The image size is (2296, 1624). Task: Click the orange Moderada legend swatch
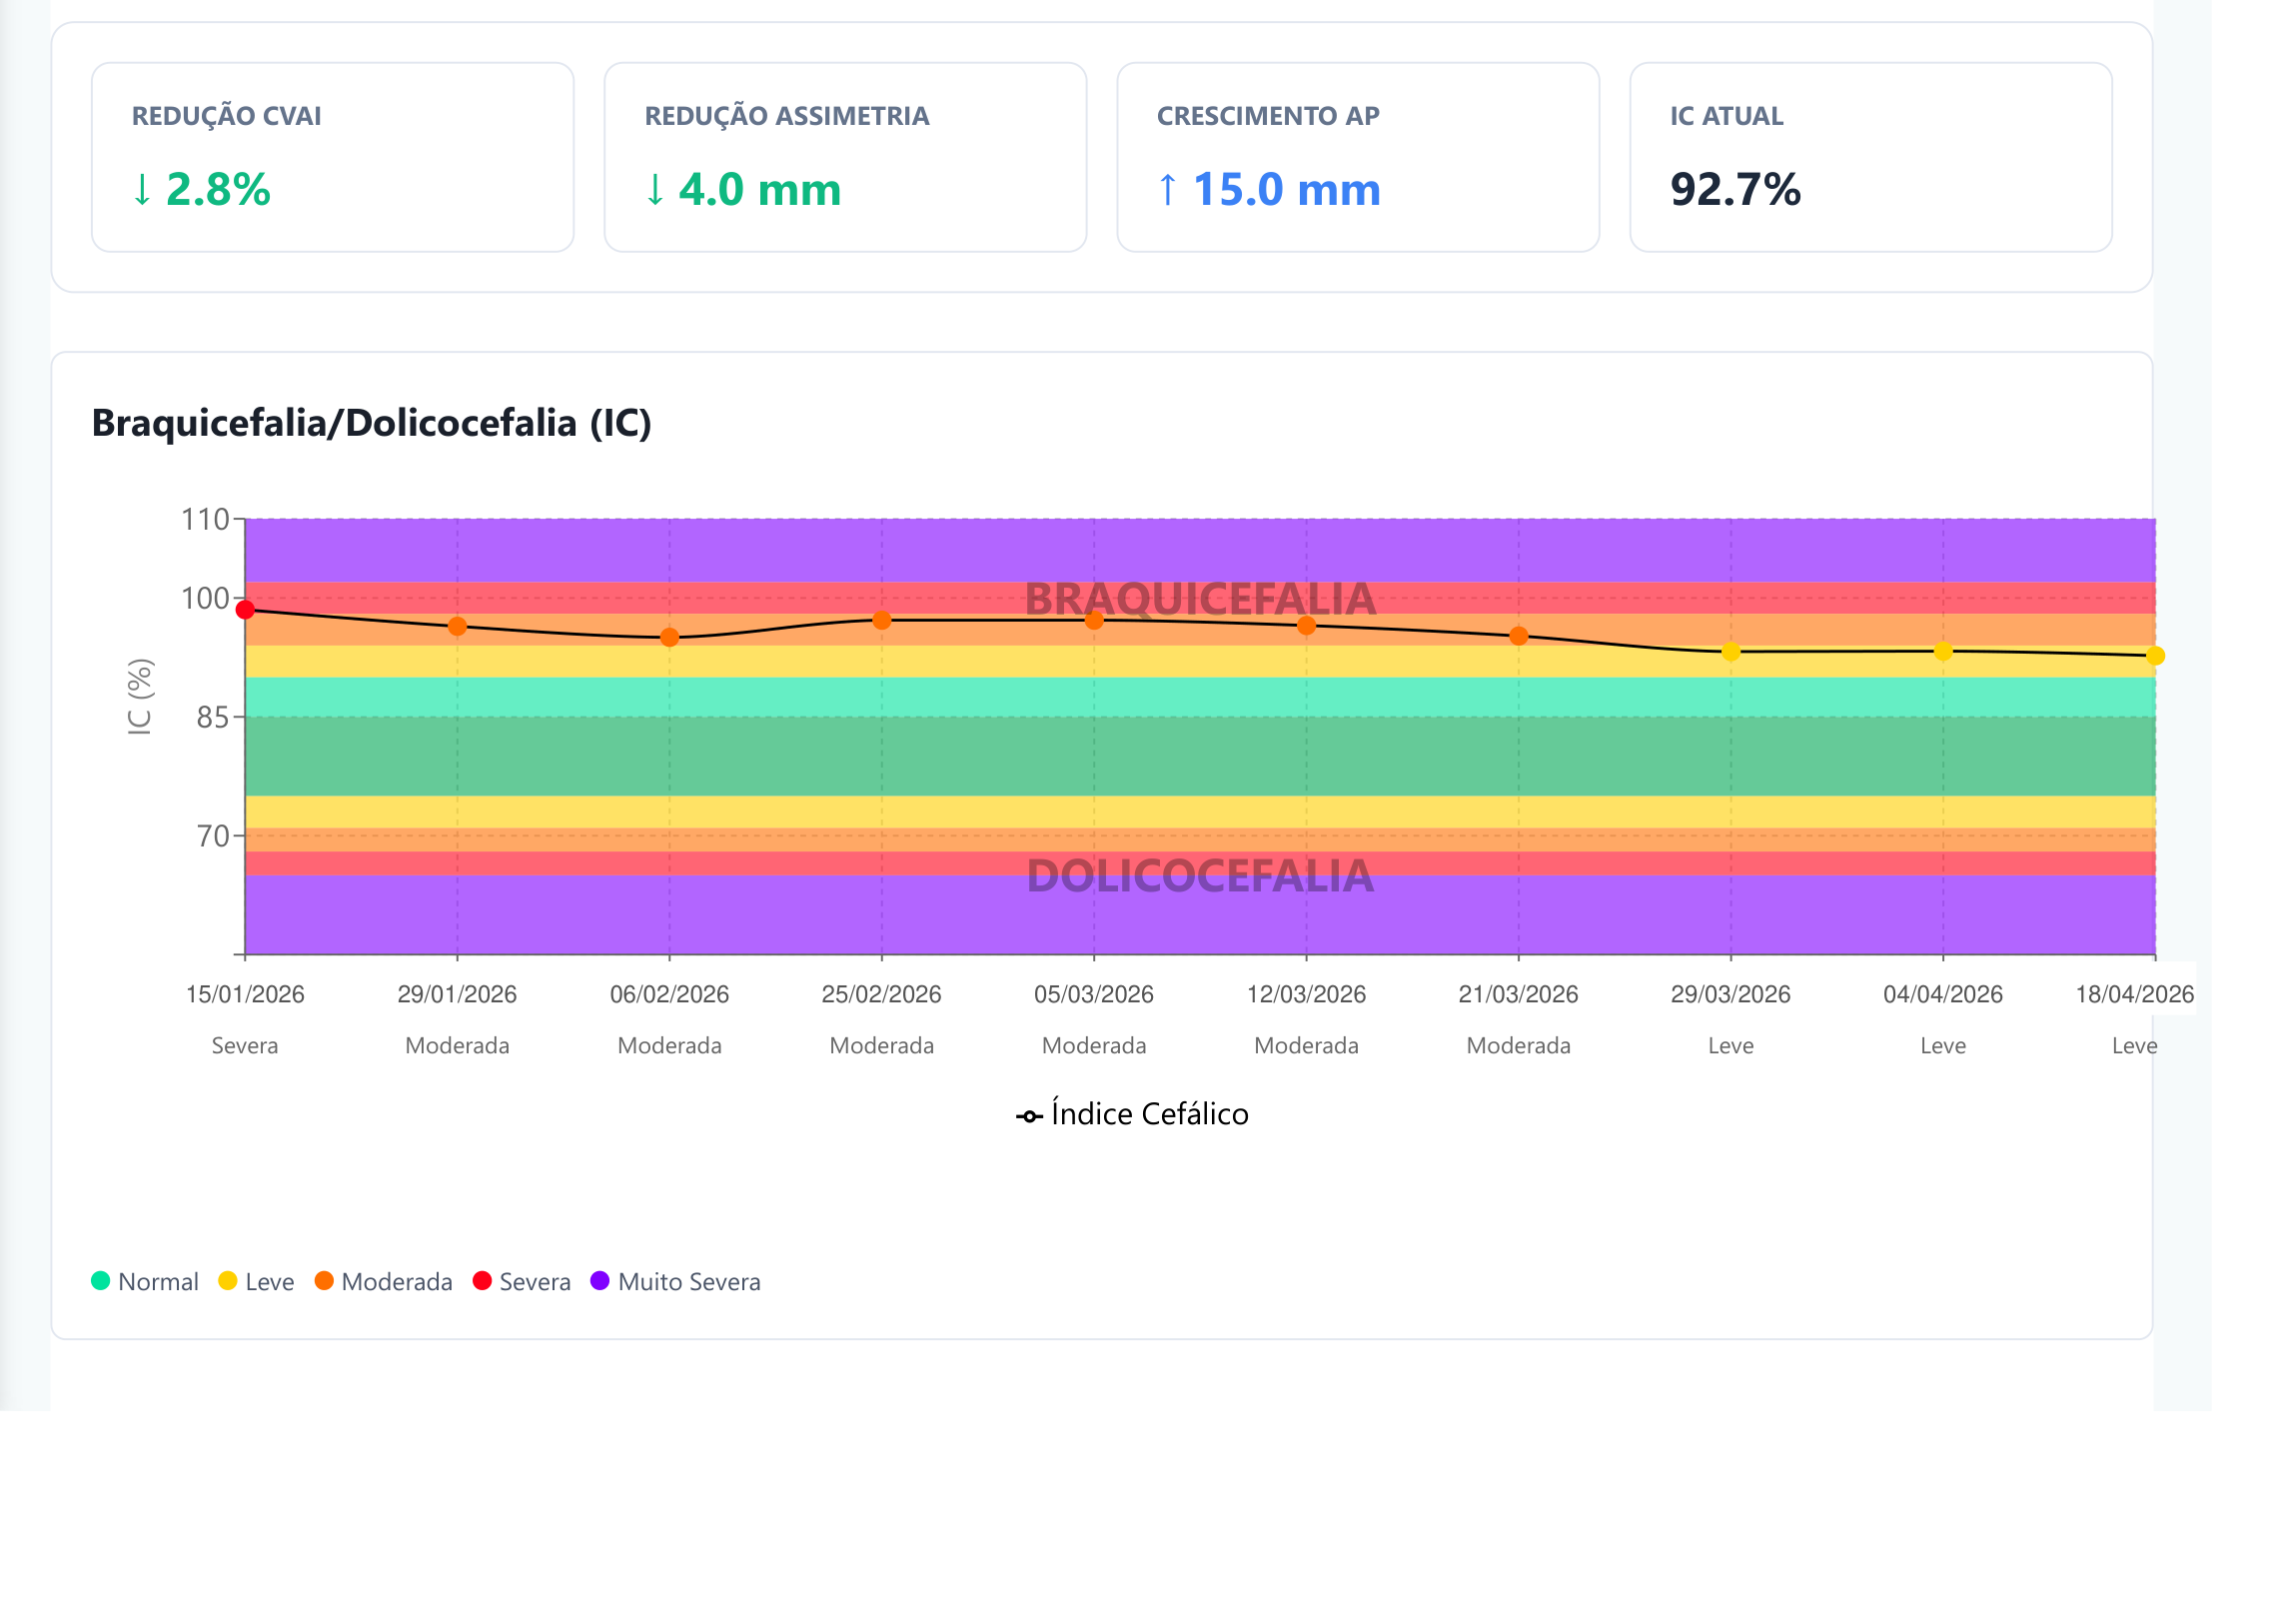pos(324,1281)
